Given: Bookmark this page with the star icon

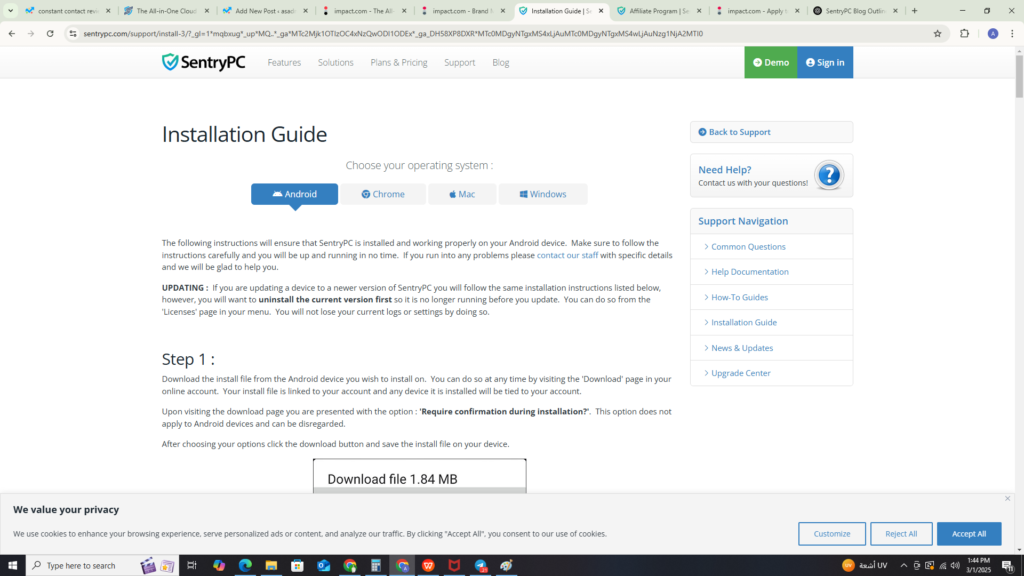Looking at the screenshot, I should tap(937, 33).
